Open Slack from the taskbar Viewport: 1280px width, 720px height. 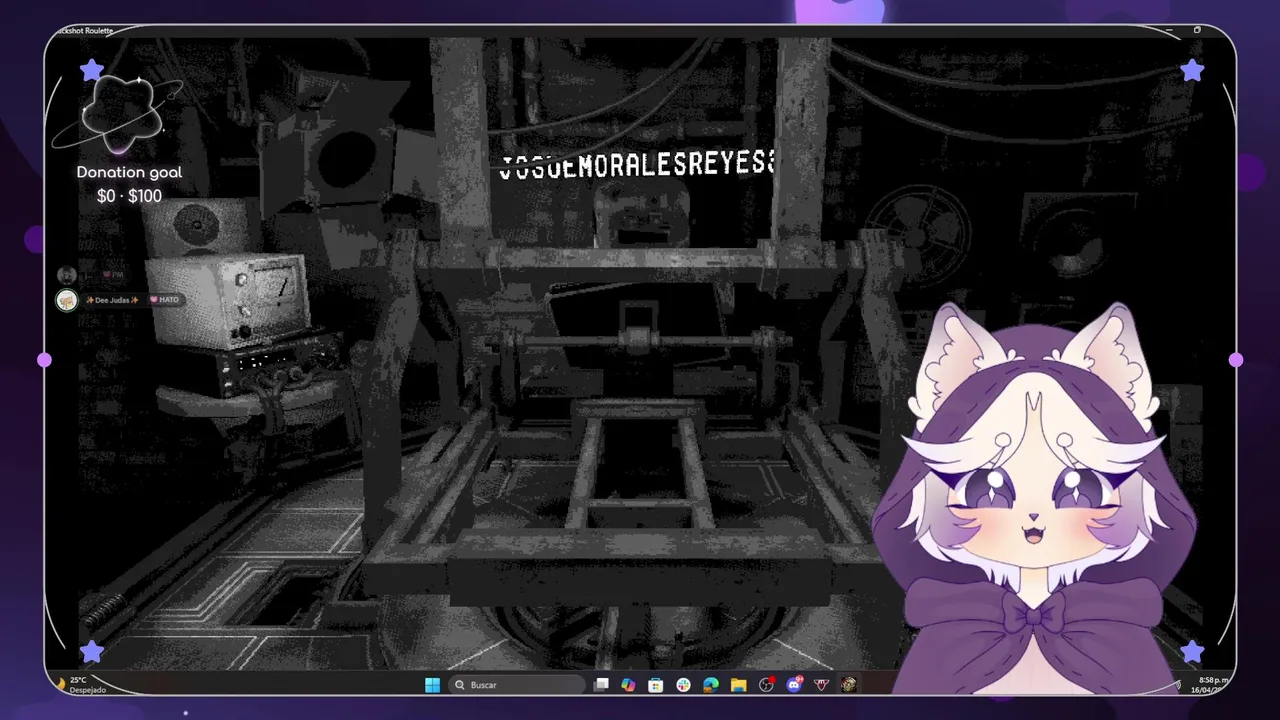(683, 685)
